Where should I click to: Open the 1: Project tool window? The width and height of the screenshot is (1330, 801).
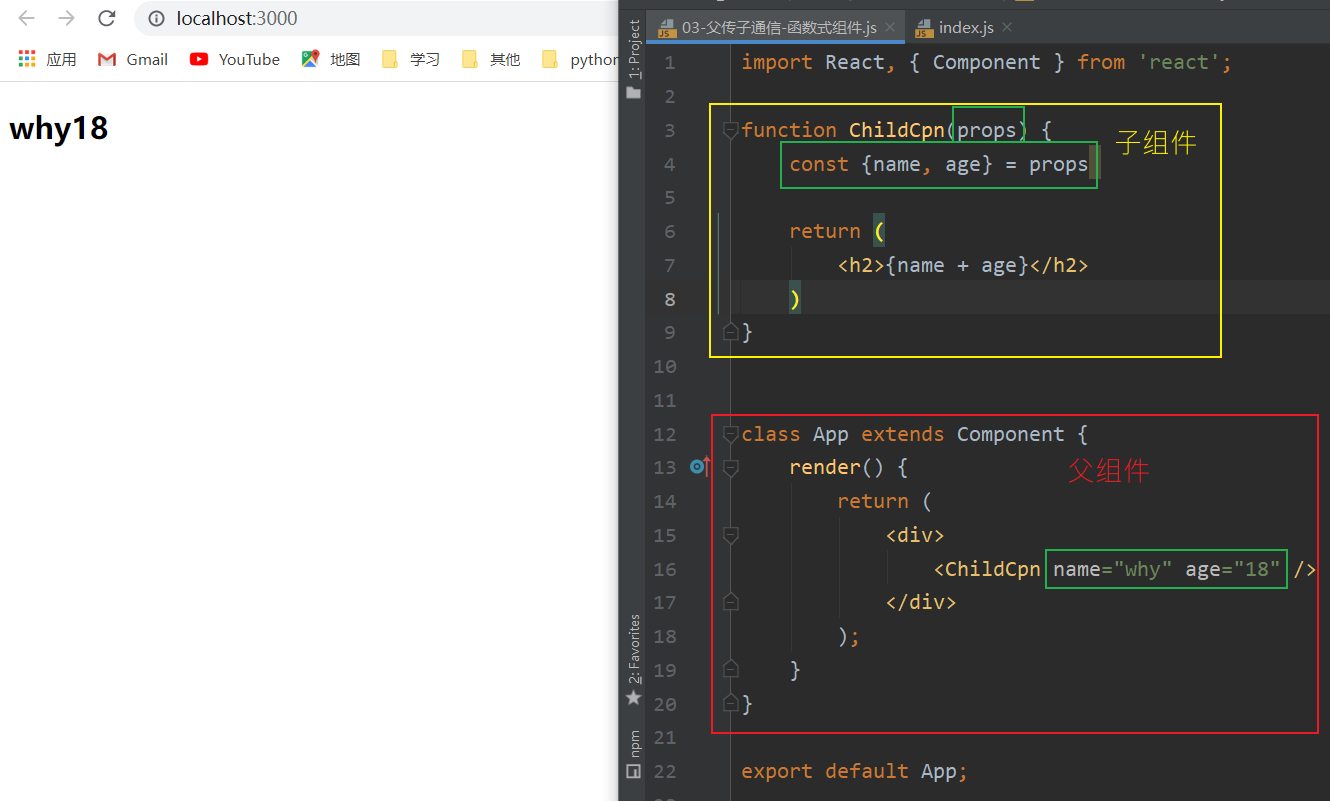click(x=633, y=50)
